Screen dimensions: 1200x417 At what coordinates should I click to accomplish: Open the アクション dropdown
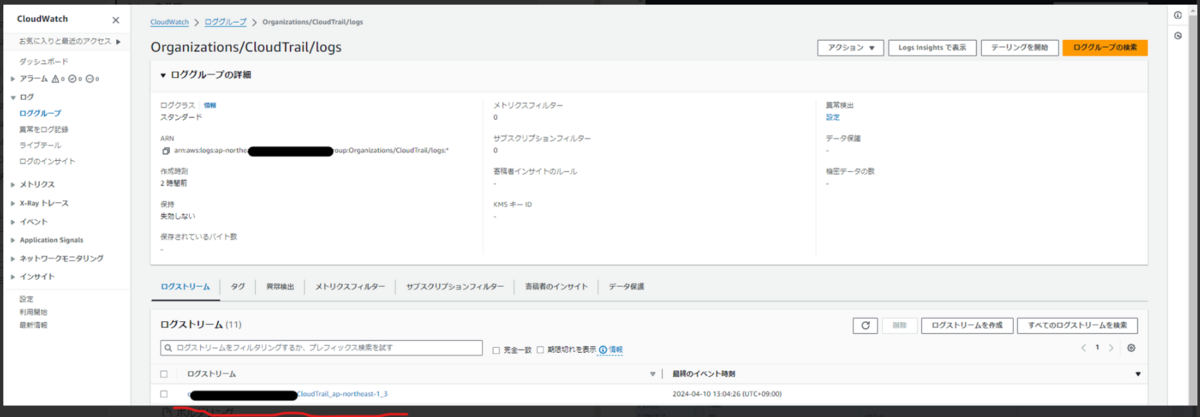coord(851,47)
